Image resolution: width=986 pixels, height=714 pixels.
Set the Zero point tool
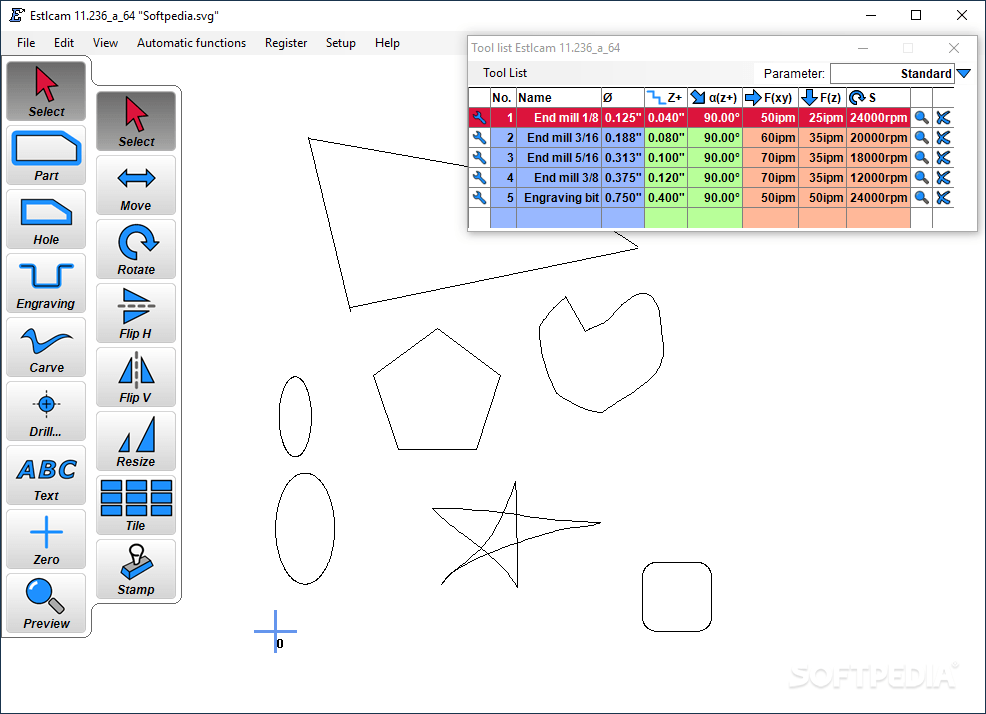pos(45,539)
